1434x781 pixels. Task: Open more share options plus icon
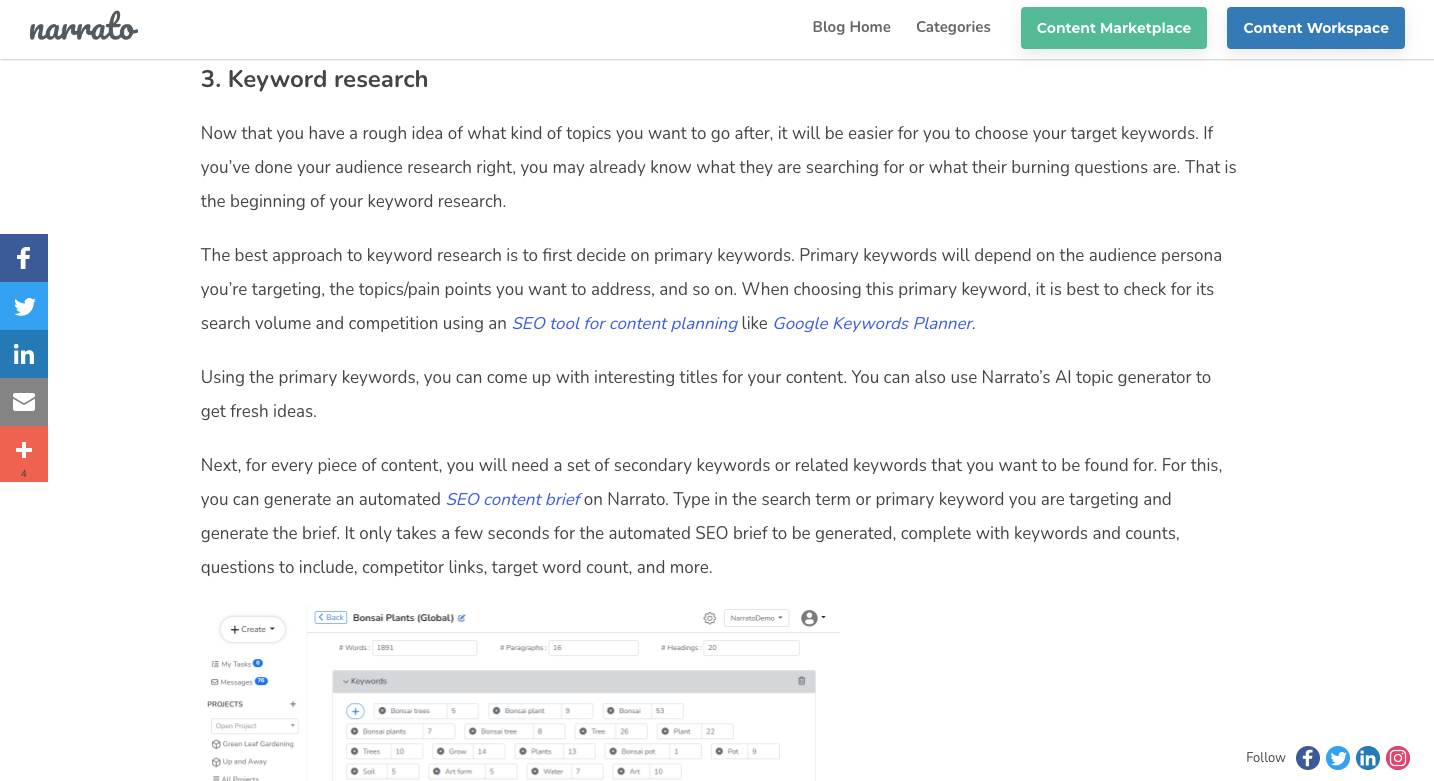(24, 454)
